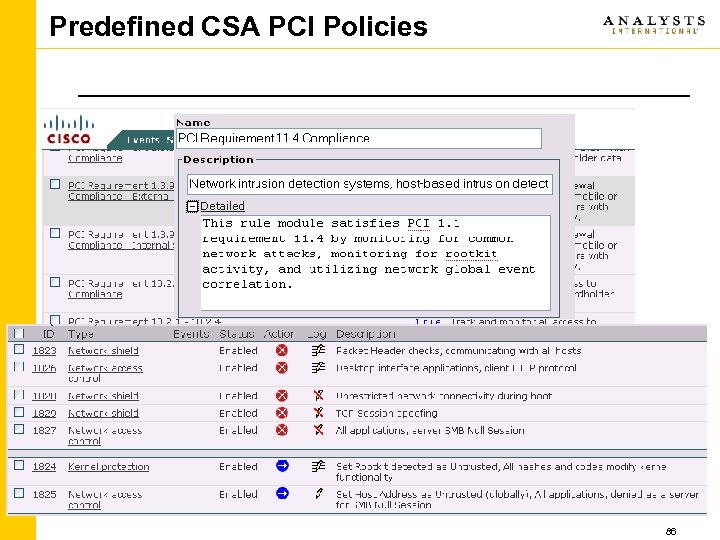This screenshot has width=720, height=540.
Task: Click the log icon for rule 1824
Action: tap(318, 466)
